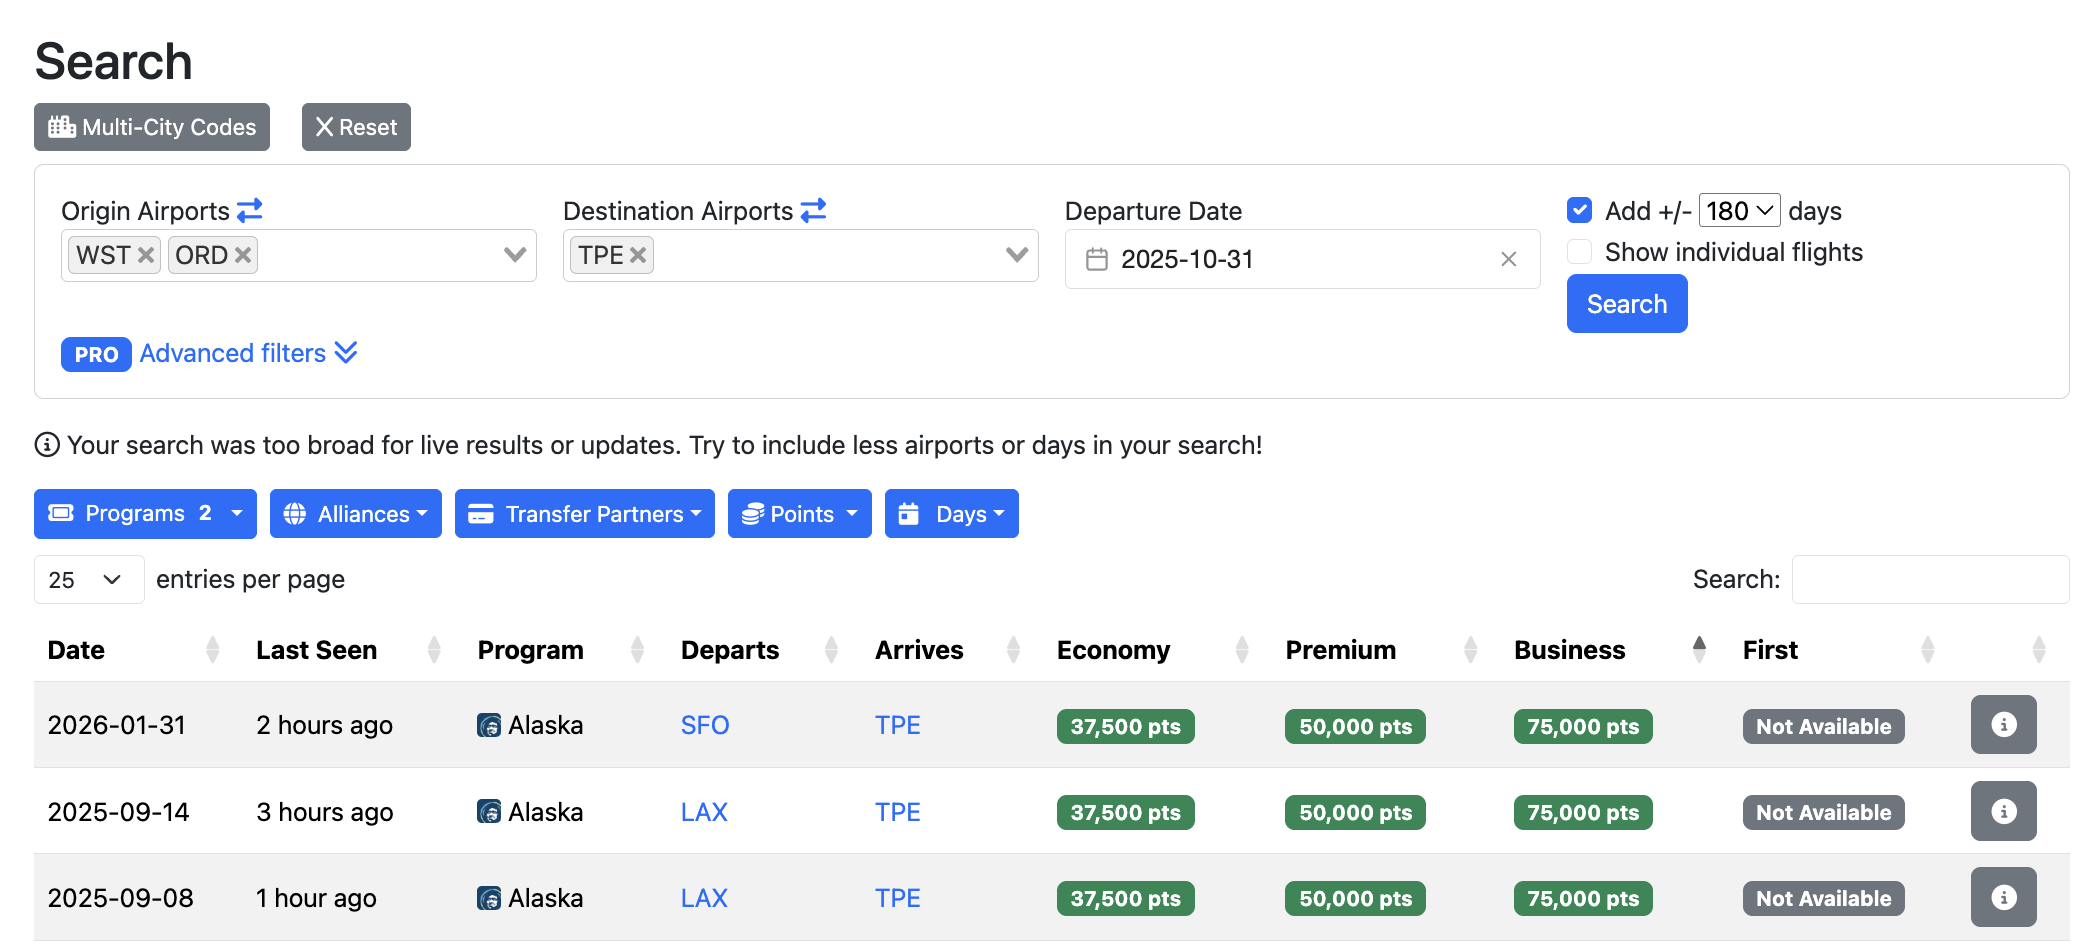Screen dimensions: 2082x950
Task: Click 75,000 pts business for 2025-09-14
Action: [x=1583, y=812]
